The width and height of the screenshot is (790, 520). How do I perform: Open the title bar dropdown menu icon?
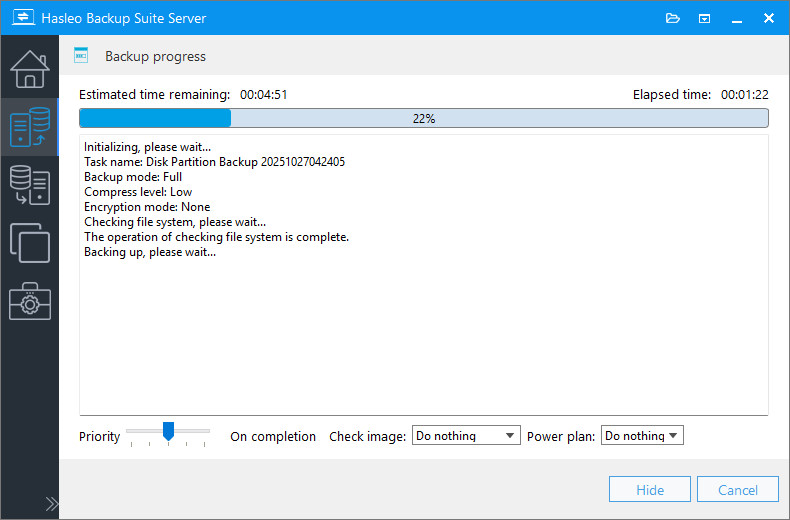pos(704,19)
